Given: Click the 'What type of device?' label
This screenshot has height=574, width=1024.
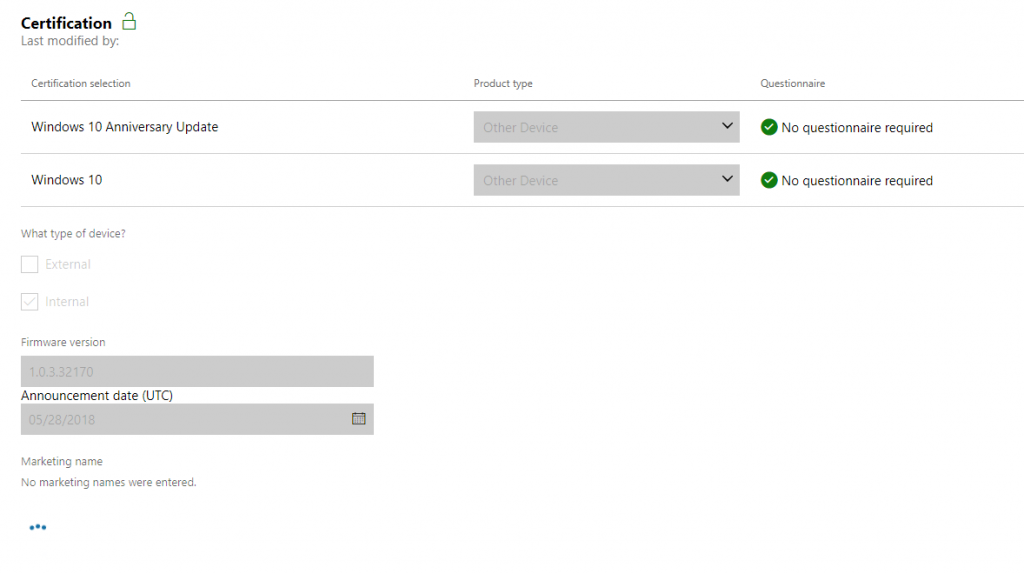Looking at the screenshot, I should (73, 234).
